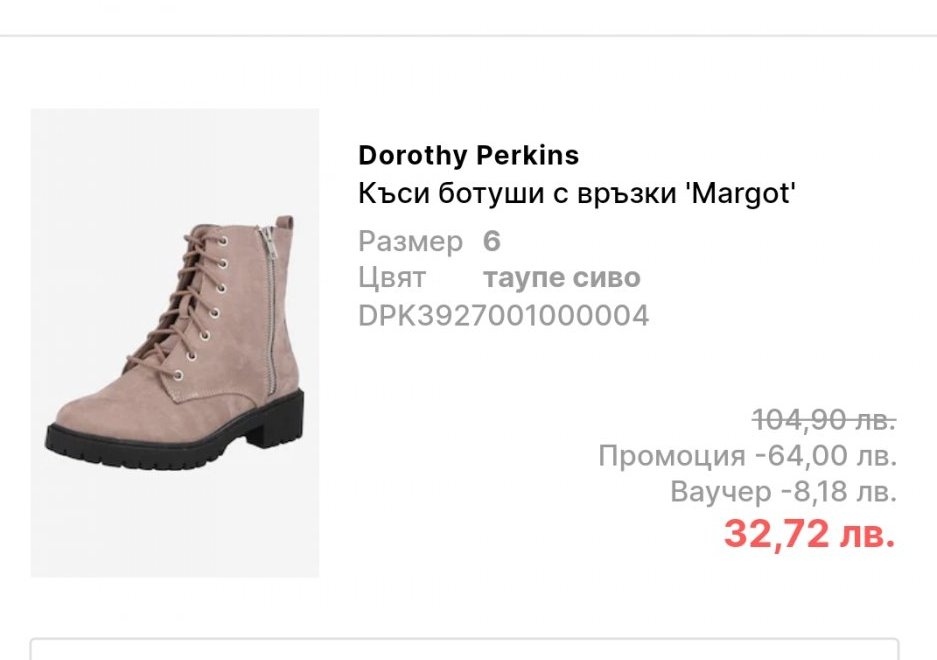
Task: Click the 'Размер' size label
Action: [x=410, y=242]
